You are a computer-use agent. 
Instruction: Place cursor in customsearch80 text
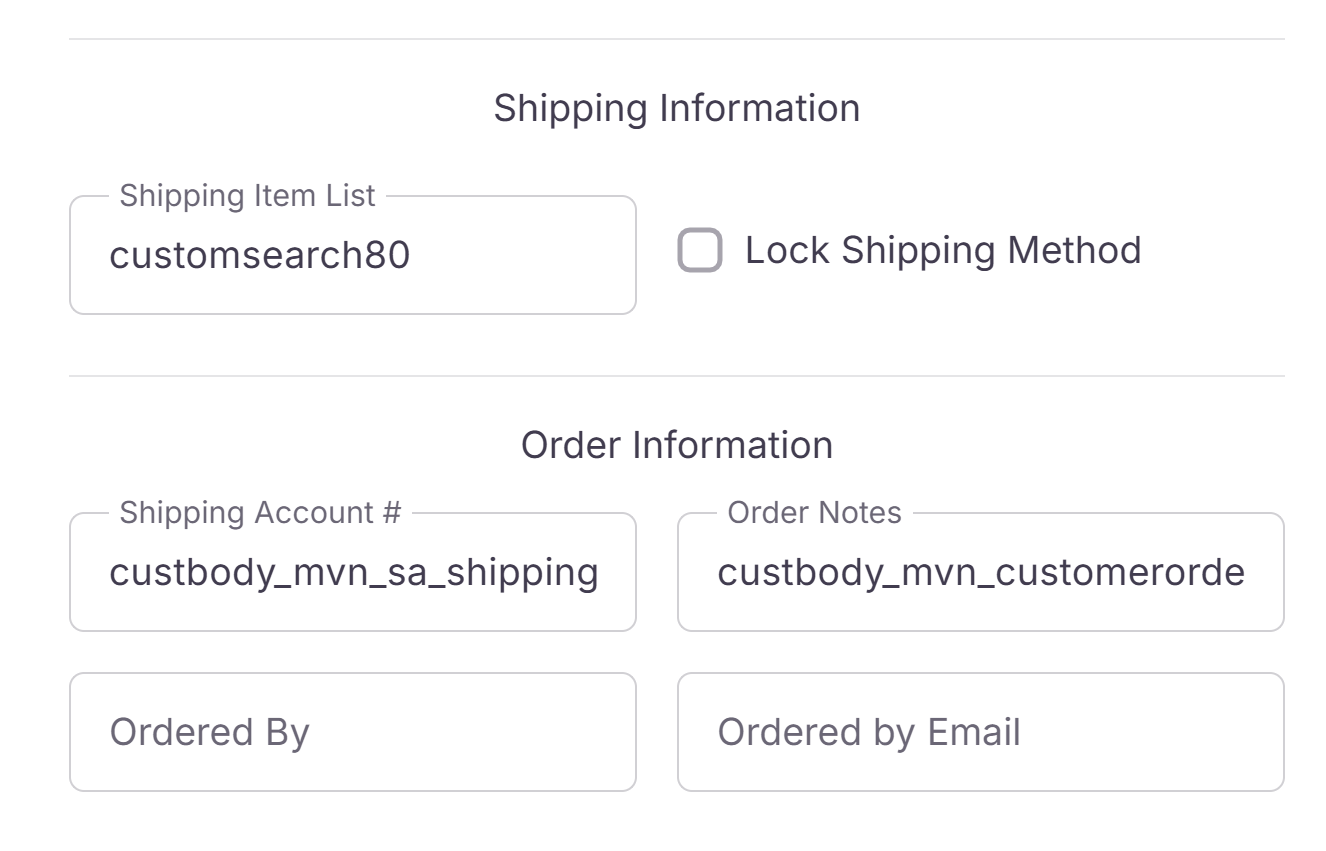(x=259, y=256)
